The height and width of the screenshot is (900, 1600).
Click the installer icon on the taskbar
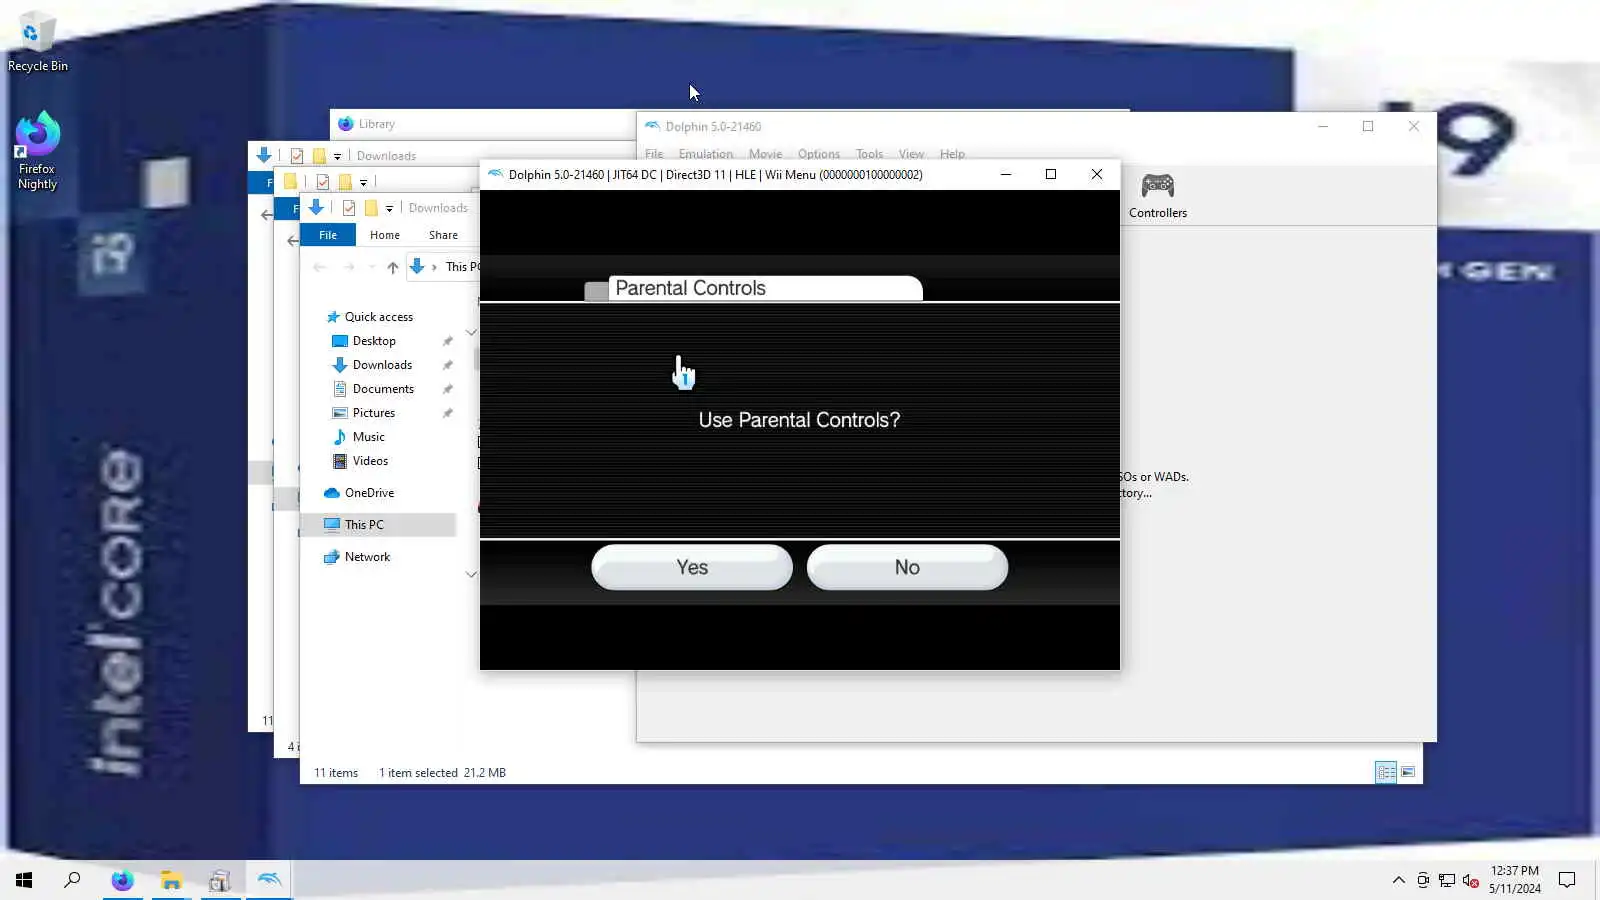pos(220,880)
